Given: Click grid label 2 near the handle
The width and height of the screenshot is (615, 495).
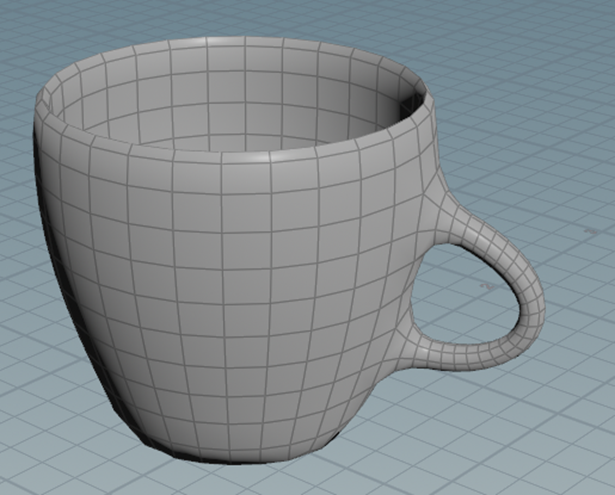Looking at the screenshot, I should point(487,287).
